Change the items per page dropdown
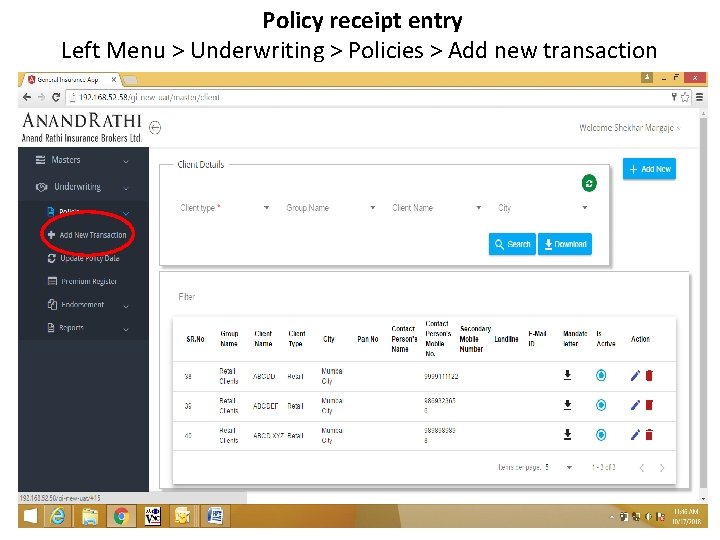Image resolution: width=720 pixels, height=540 pixels. (x=559, y=467)
